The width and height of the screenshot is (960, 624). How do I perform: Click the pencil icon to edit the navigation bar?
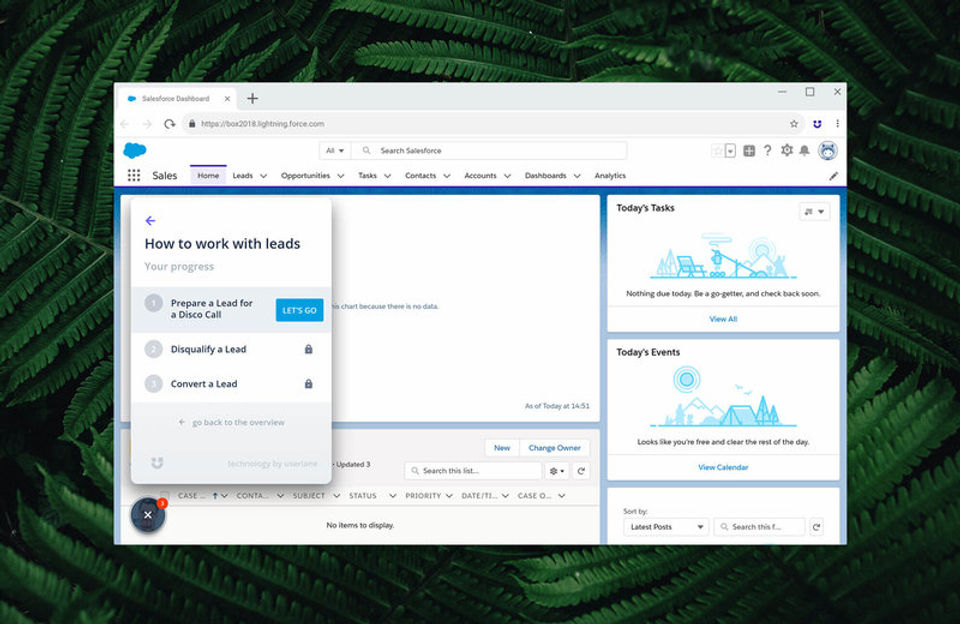[833, 176]
